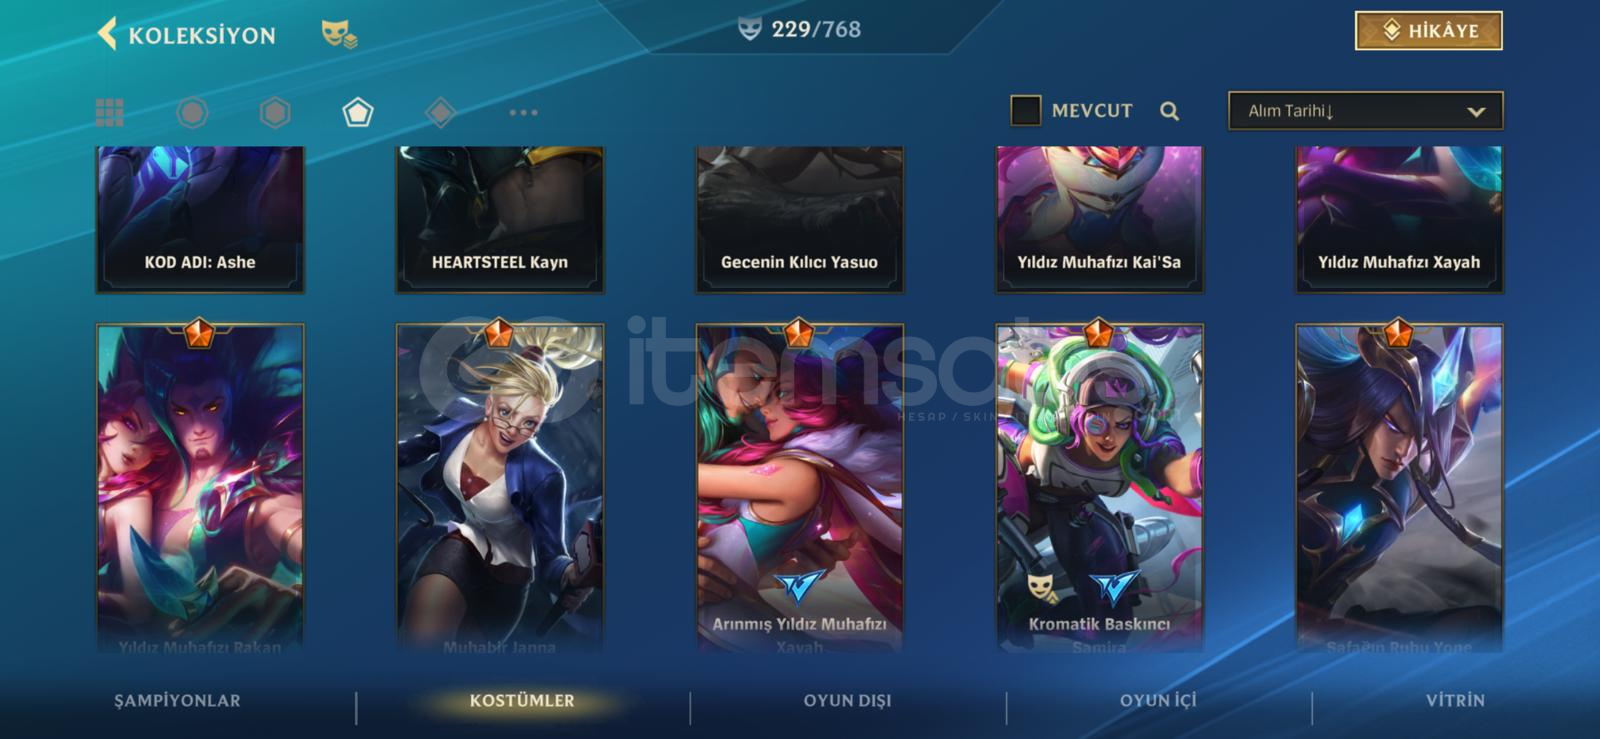The image size is (1600, 739).
Task: Open the Alım Tarihi sort dropdown
Action: pos(1365,111)
